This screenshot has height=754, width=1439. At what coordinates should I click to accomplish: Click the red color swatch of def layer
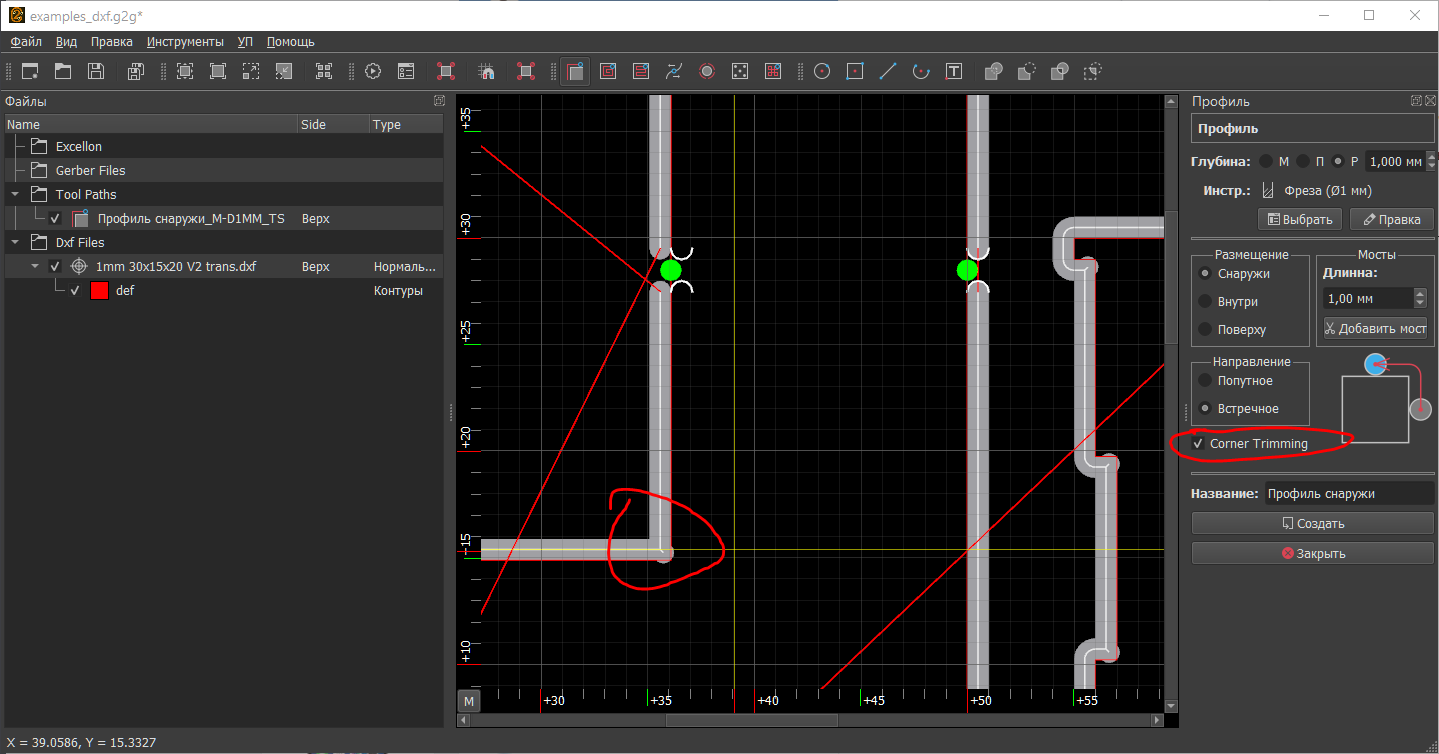pos(99,291)
